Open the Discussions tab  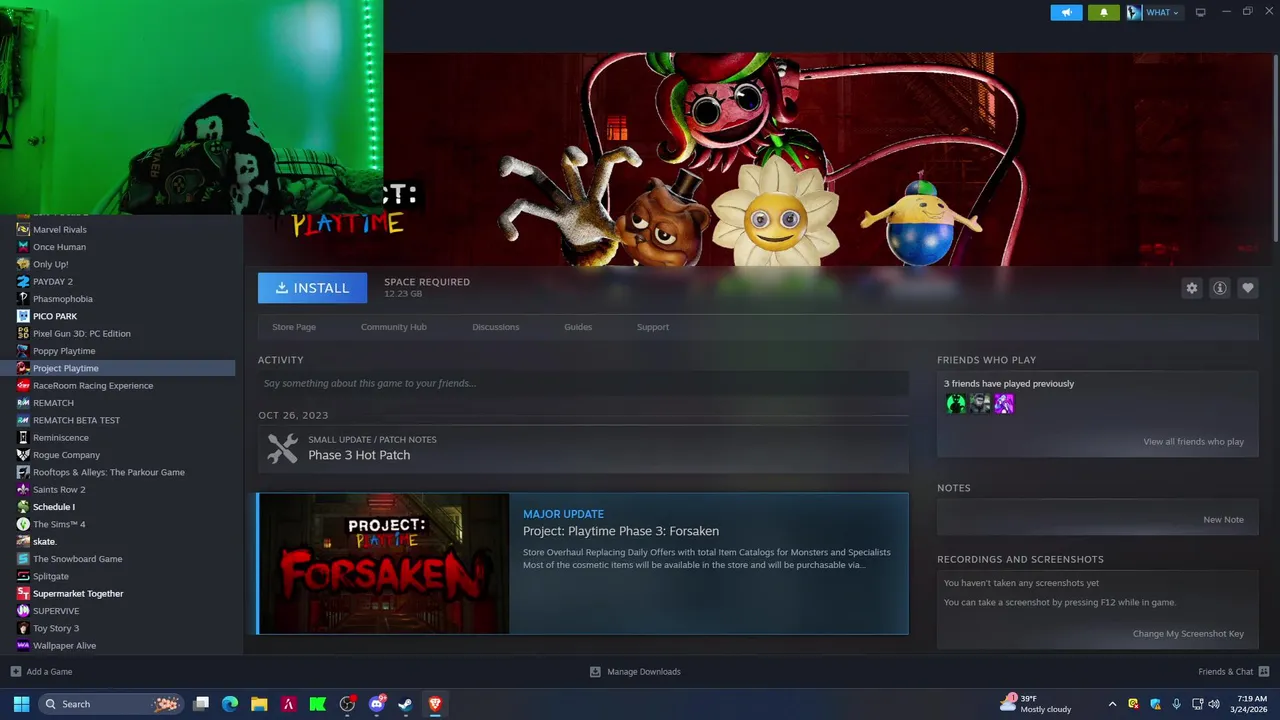click(x=496, y=327)
